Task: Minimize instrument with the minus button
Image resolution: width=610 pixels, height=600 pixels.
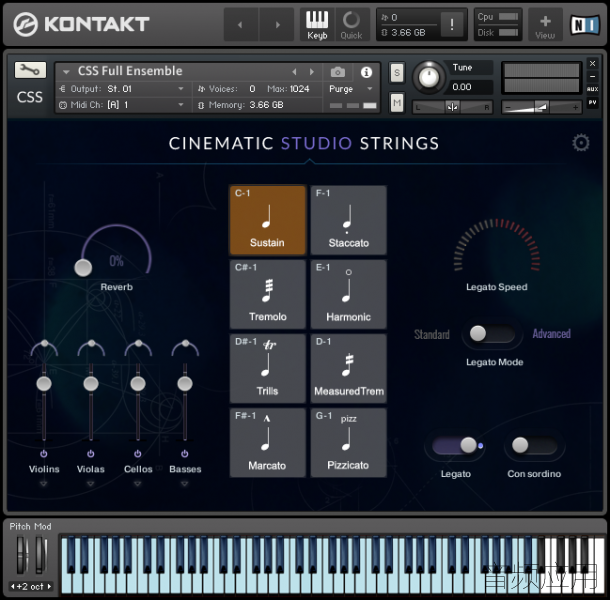Action: click(x=592, y=76)
